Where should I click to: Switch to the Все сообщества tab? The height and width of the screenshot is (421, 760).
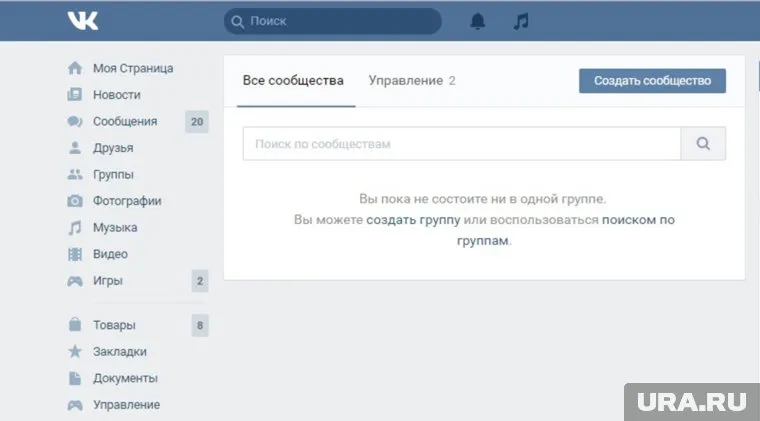click(293, 80)
